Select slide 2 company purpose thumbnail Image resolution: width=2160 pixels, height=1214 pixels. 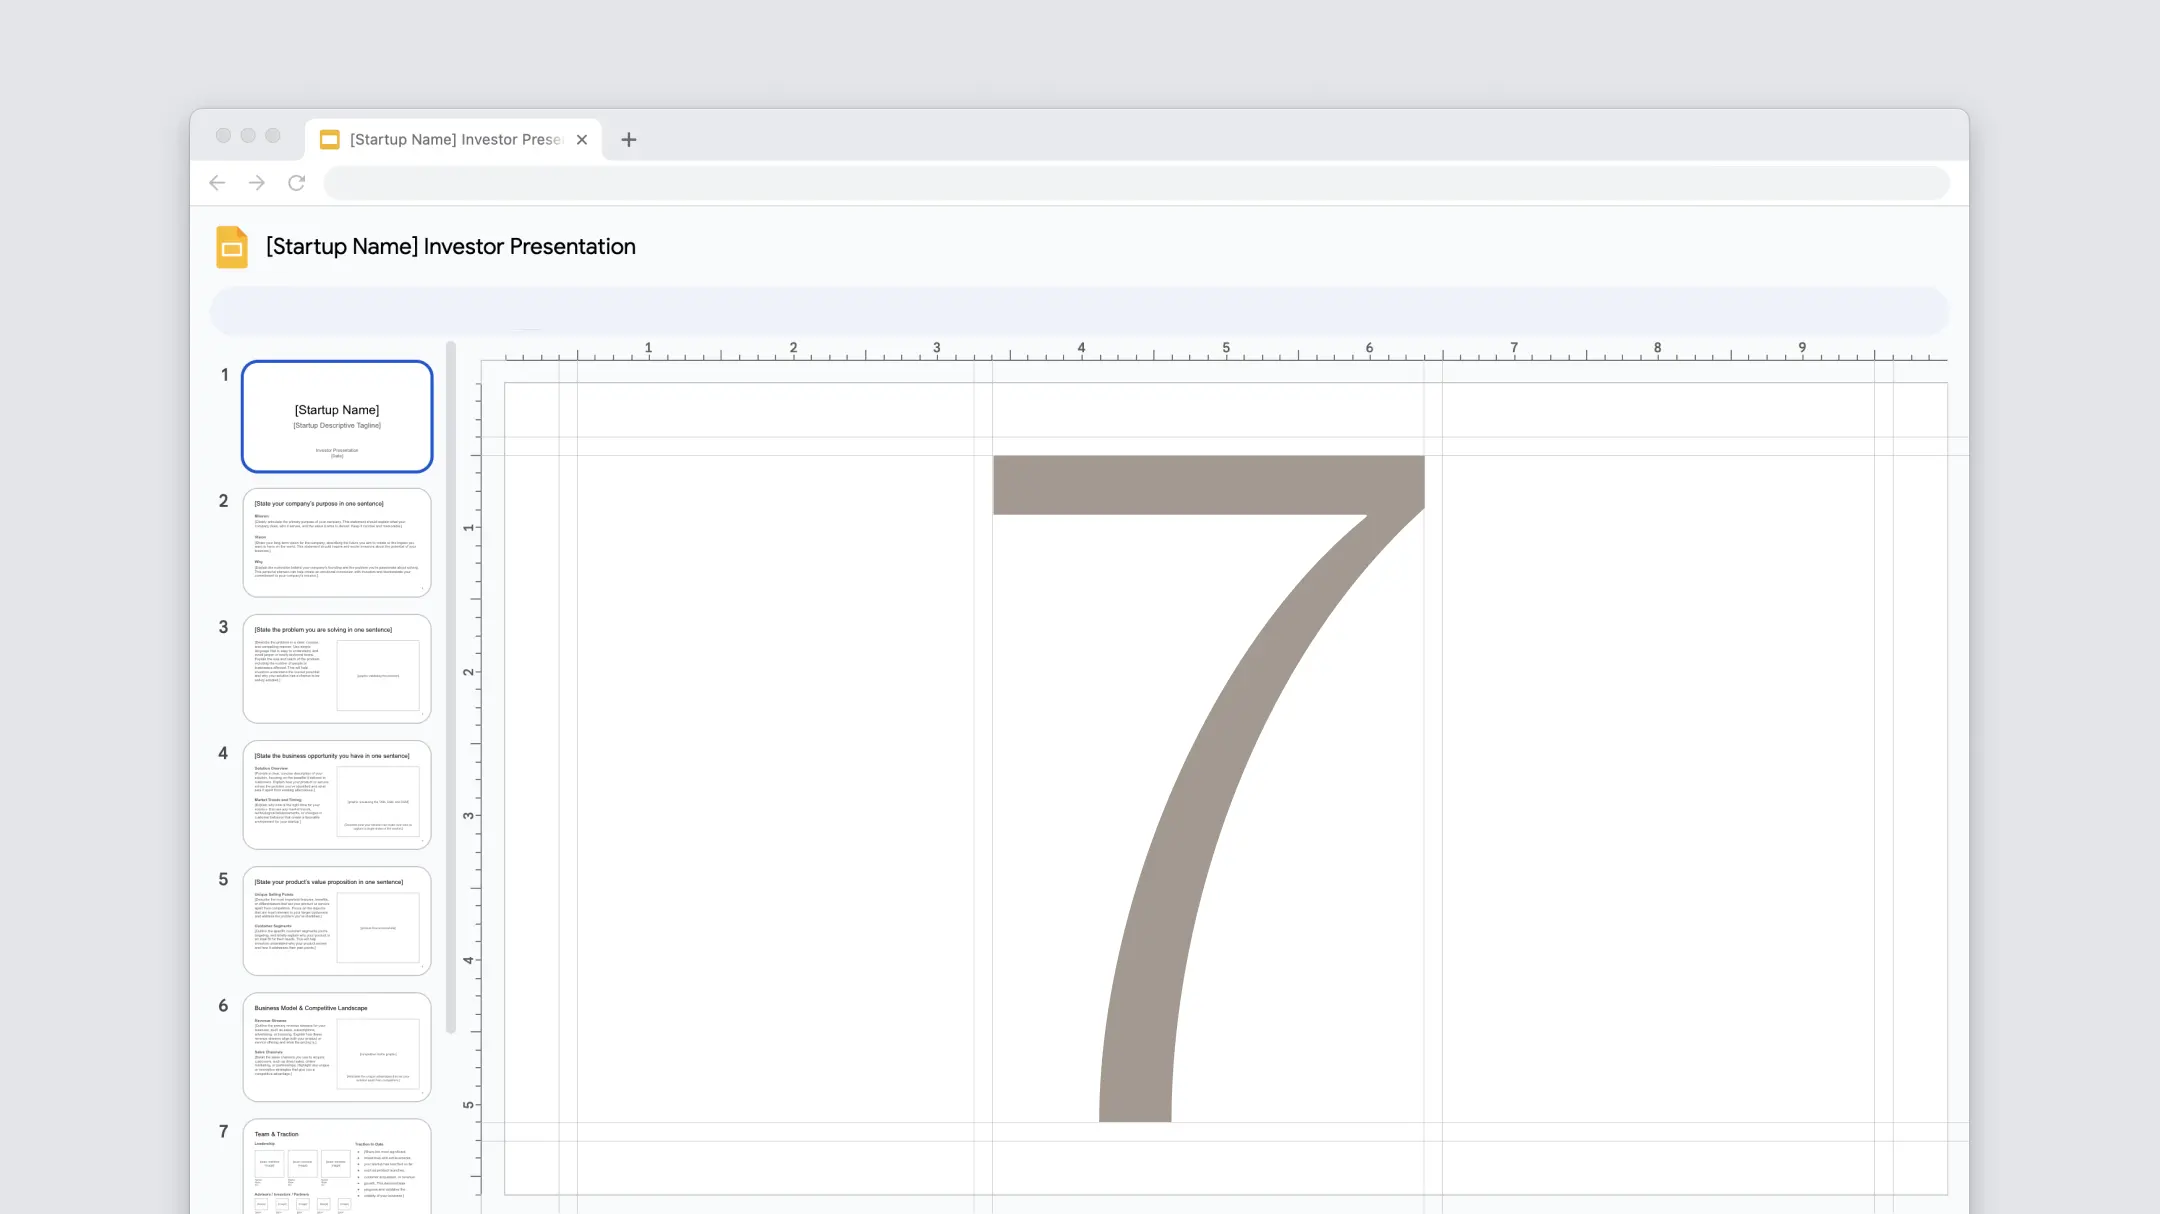pos(337,542)
